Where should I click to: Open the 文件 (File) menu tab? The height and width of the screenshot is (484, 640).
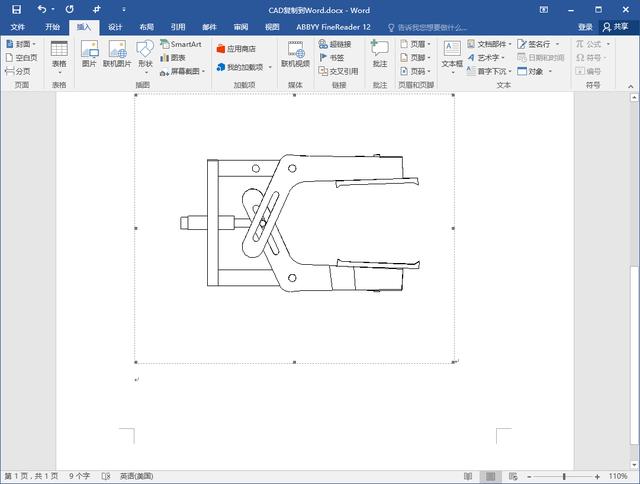[x=18, y=27]
